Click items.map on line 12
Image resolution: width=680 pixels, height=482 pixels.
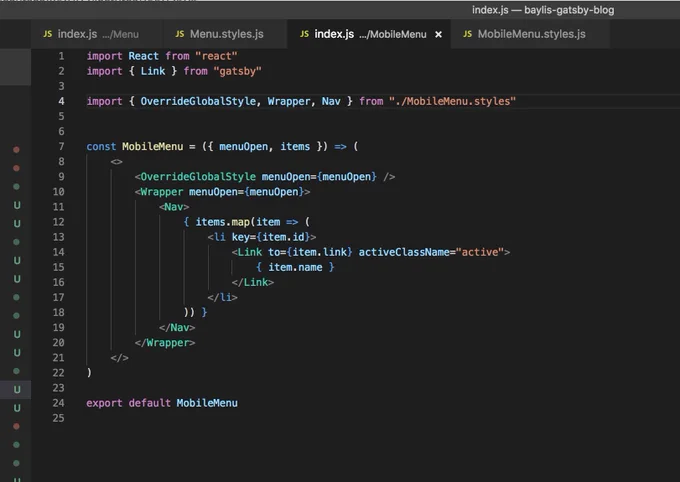click(222, 222)
